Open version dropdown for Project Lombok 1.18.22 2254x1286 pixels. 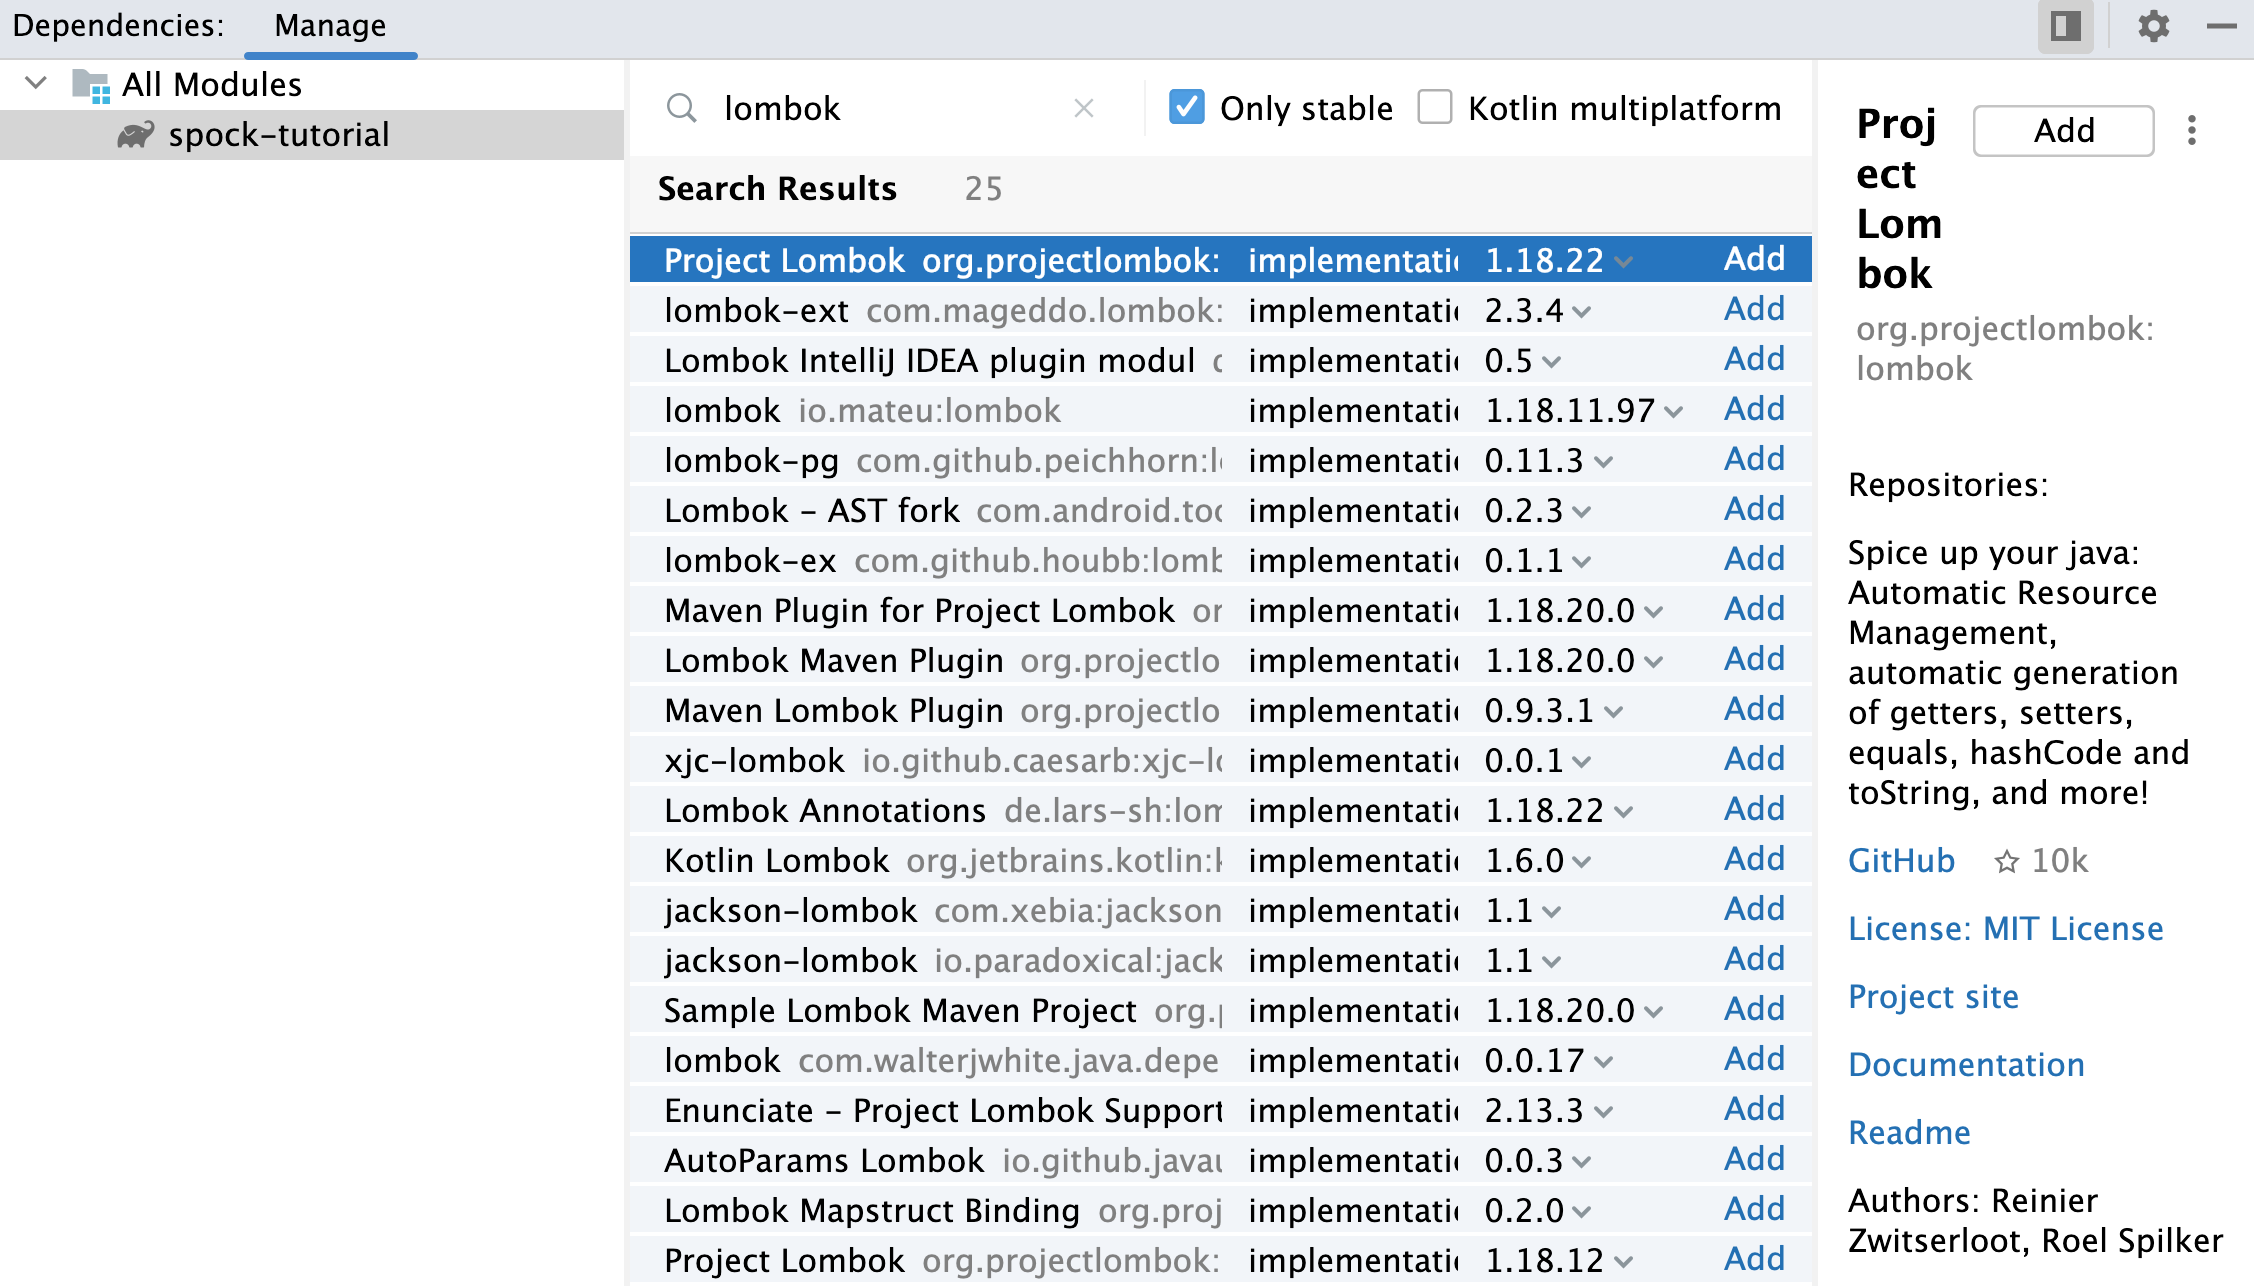pos(1623,262)
